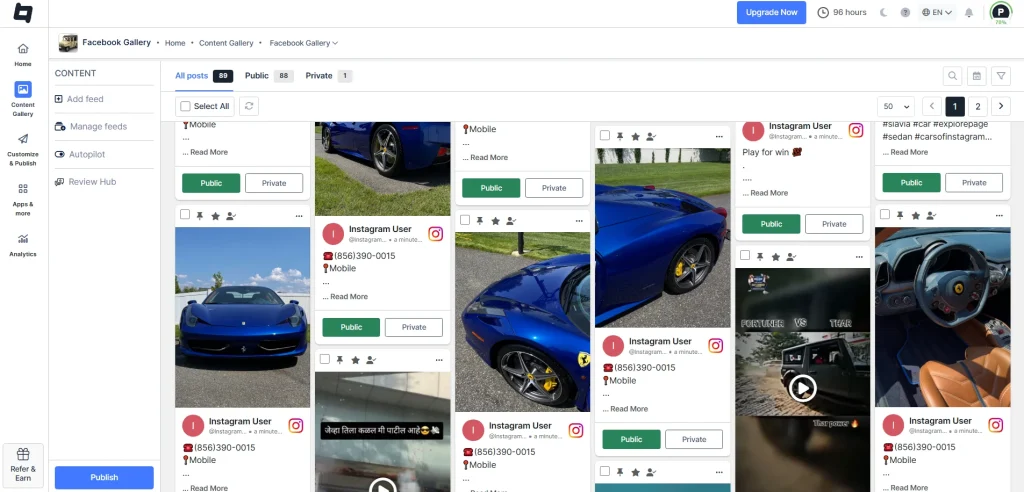1024x492 pixels.
Task: Star the steering wheel interior post
Action: [916, 215]
